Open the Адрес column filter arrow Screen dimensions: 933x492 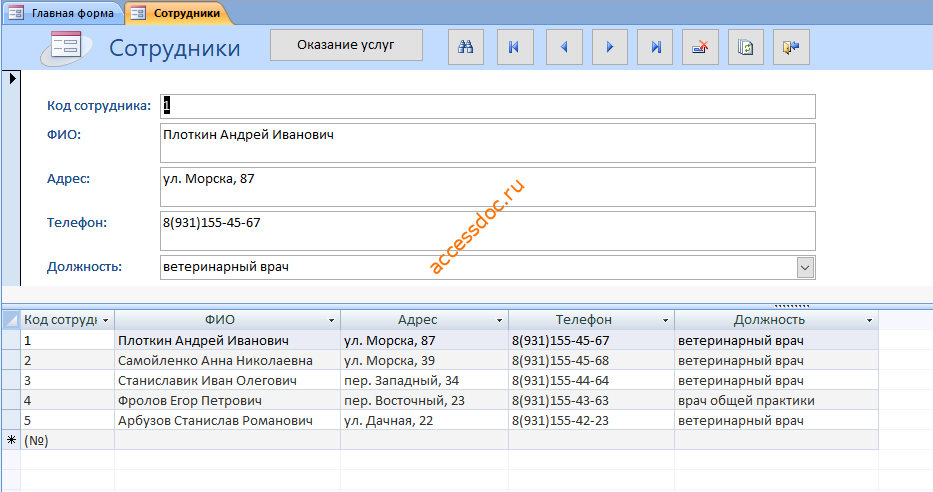pyautogui.click(x=499, y=321)
